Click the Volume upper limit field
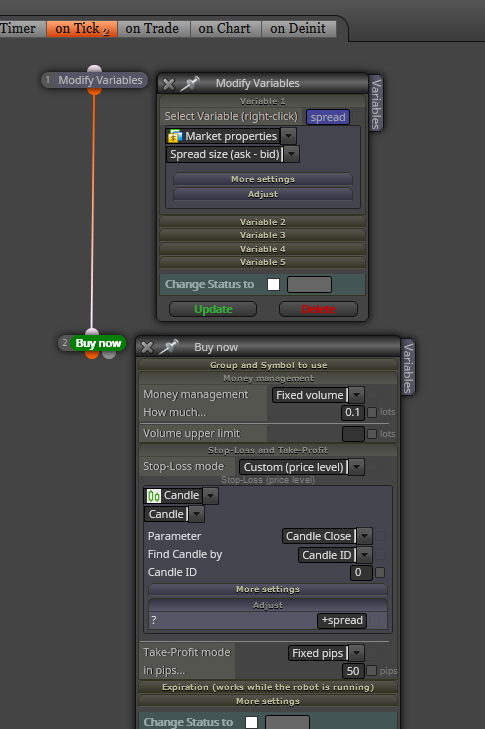Image resolution: width=485 pixels, height=729 pixels. pyautogui.click(x=353, y=434)
